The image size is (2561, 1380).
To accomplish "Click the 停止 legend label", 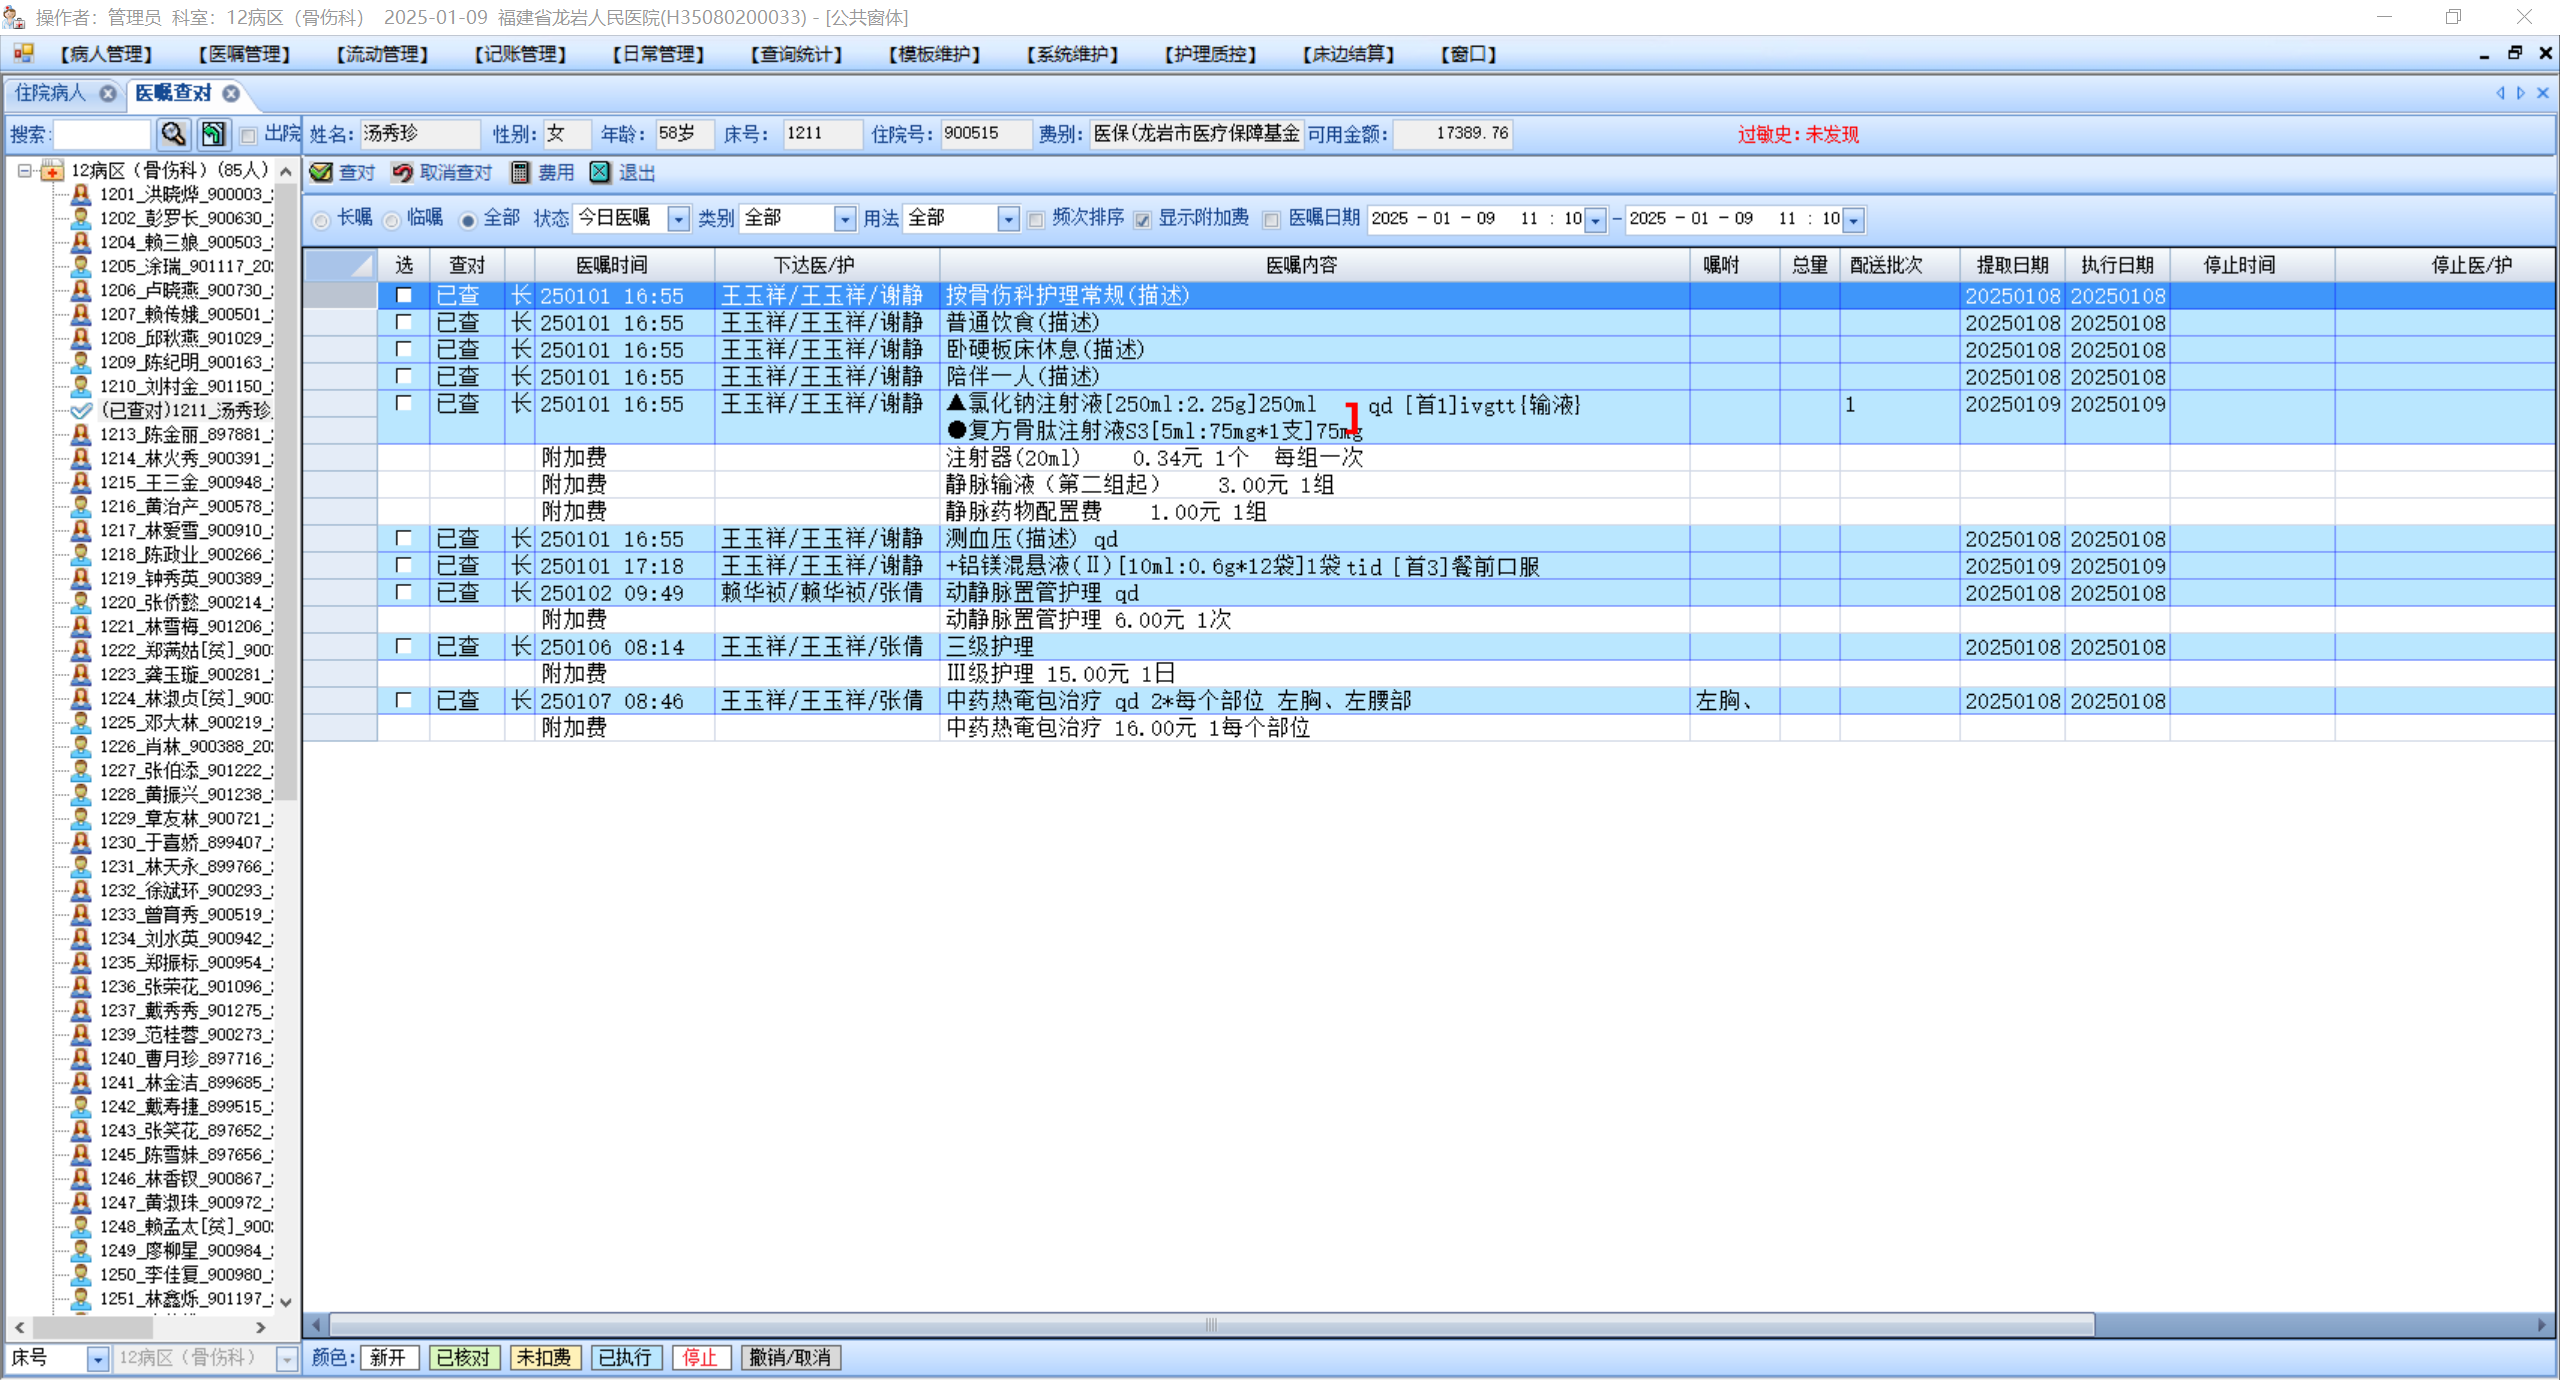I will [700, 1357].
